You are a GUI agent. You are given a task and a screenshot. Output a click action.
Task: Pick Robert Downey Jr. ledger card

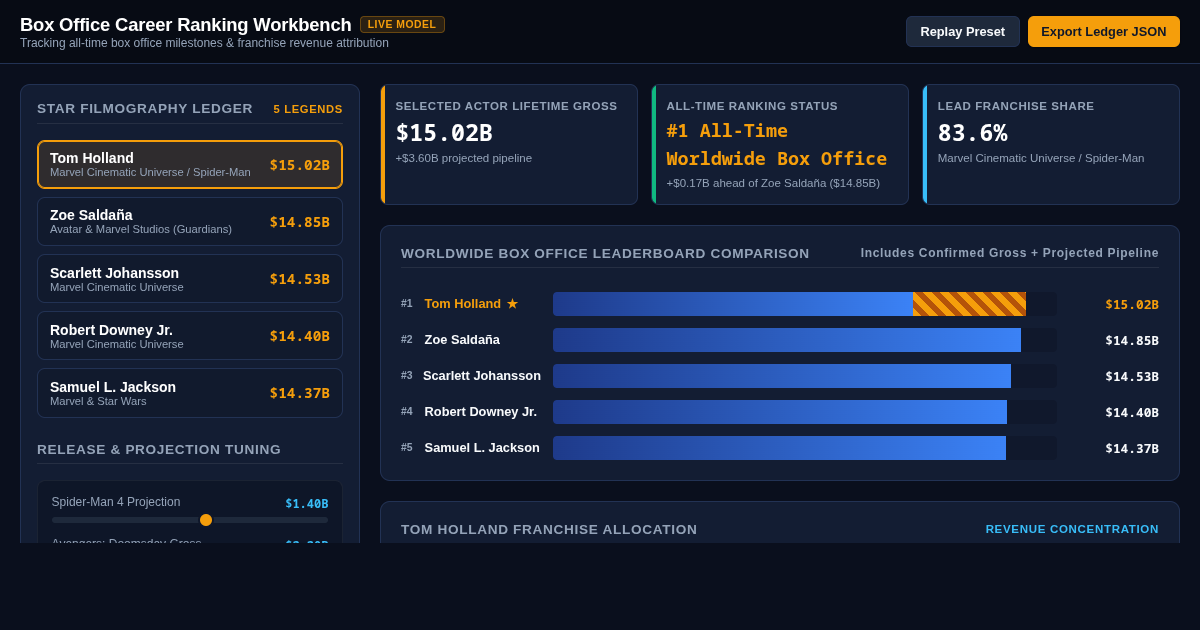click(190, 335)
